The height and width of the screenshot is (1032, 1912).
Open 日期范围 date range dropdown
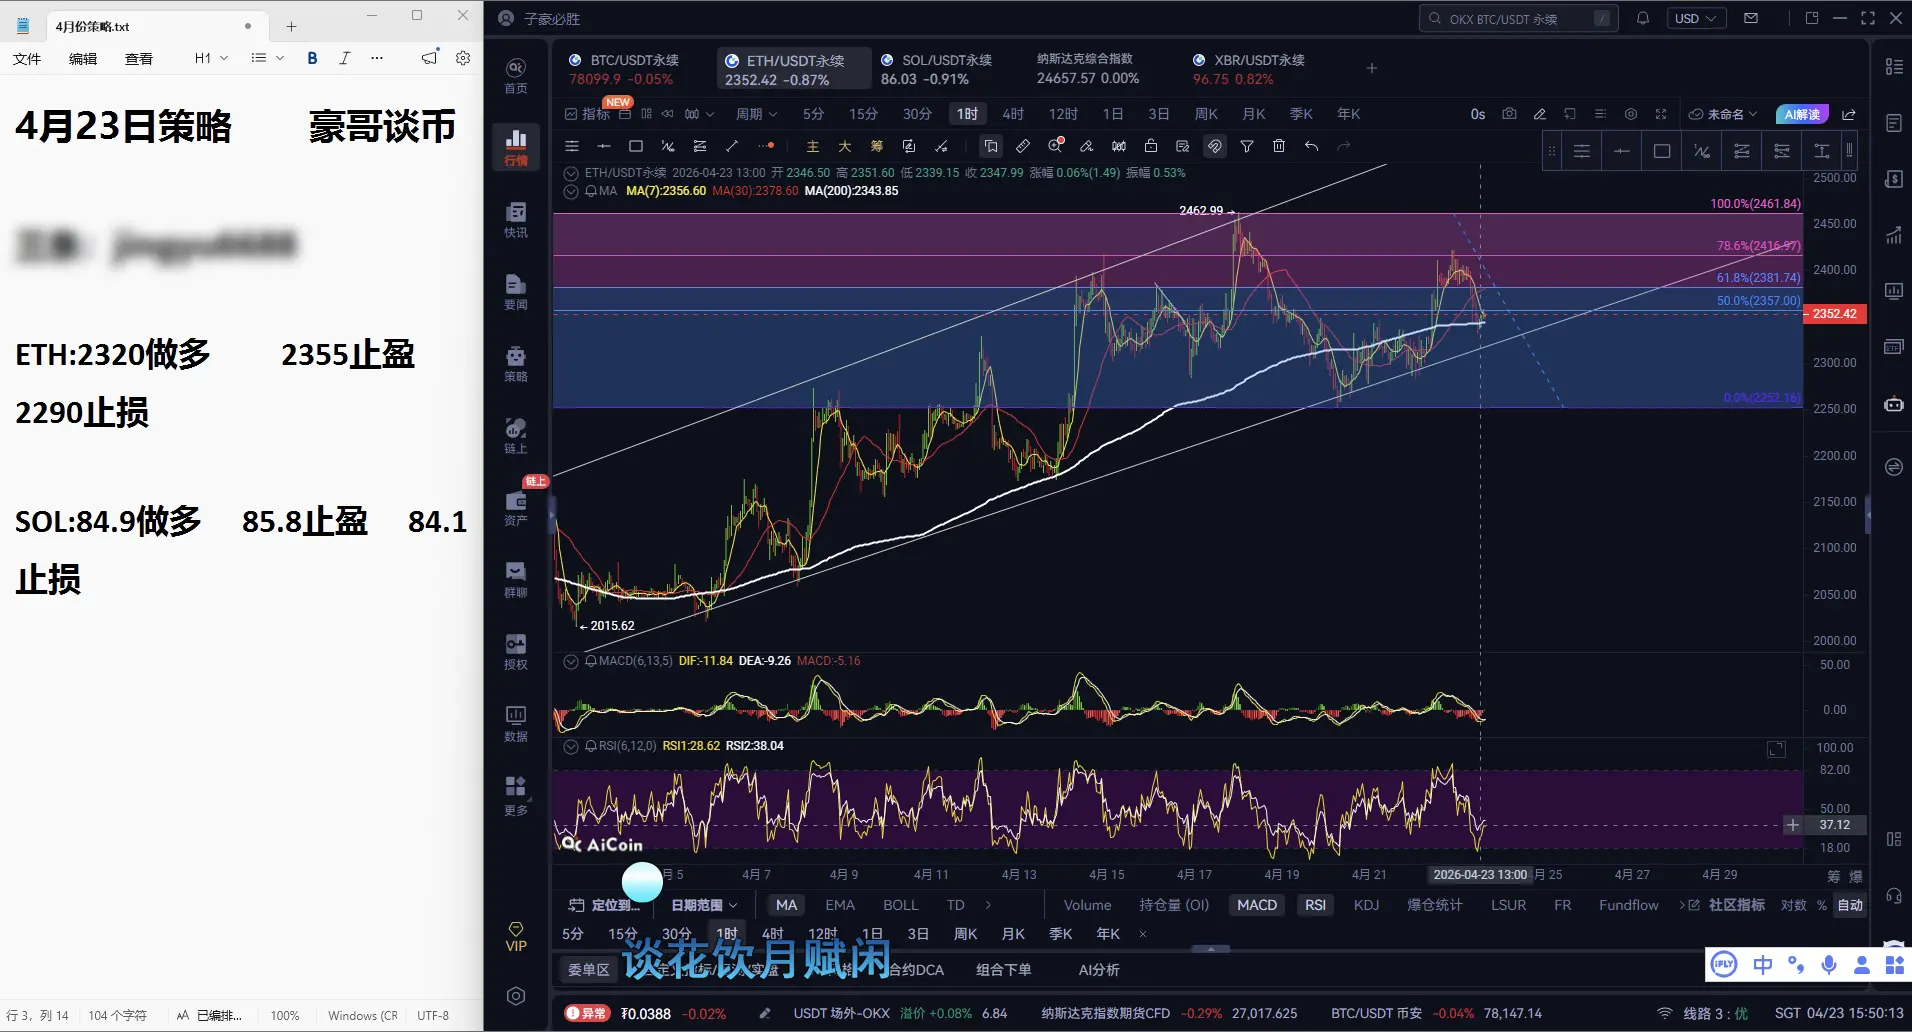point(704,905)
